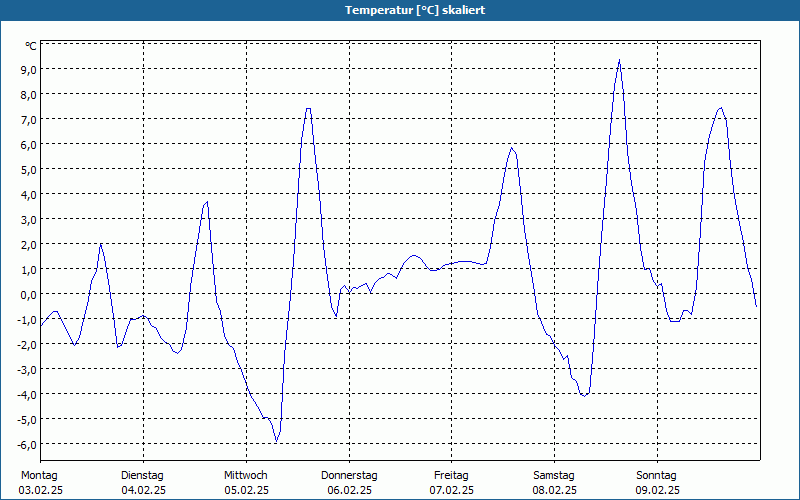
Task: Click the 8,0 y-axis label
Action: pos(29,94)
